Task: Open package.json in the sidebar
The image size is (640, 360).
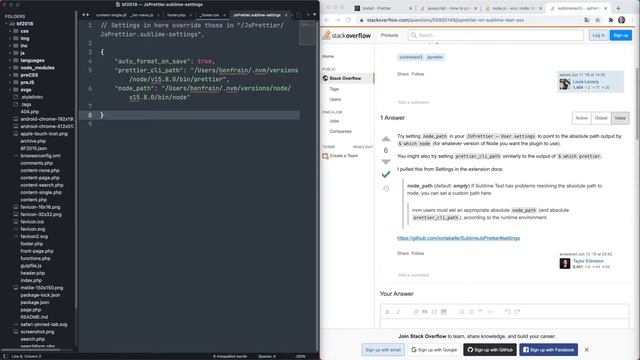Action: click(35, 303)
